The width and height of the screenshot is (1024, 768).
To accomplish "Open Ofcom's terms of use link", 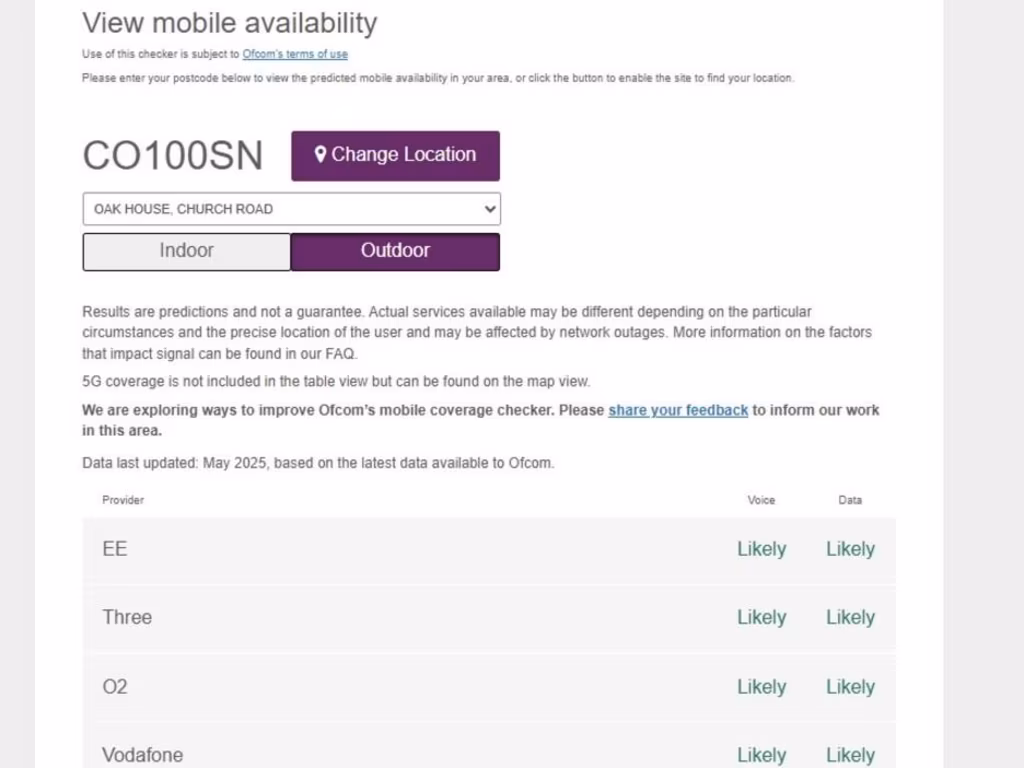I will [x=295, y=54].
